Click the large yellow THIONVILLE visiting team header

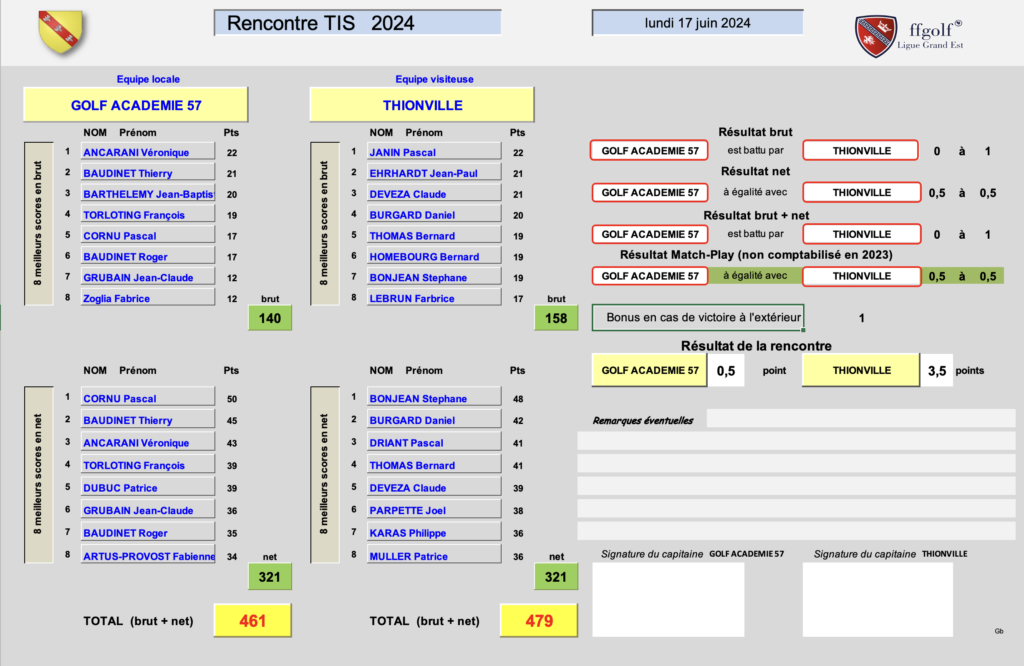click(x=421, y=104)
